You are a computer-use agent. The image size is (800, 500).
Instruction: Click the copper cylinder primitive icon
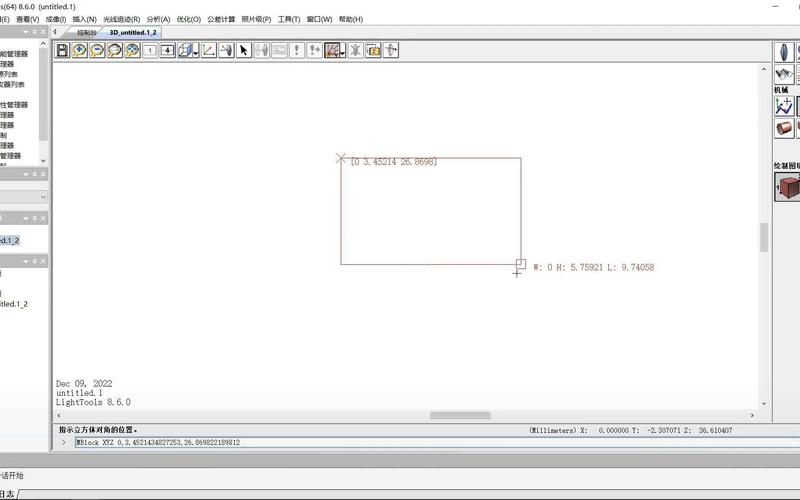785,129
